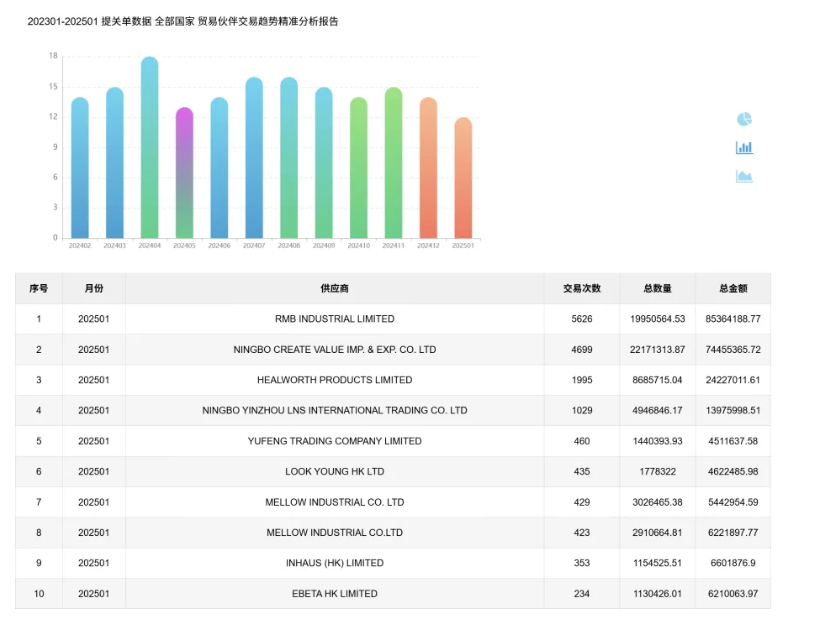Open supplier RMB INDUSTRIAL LIMITED
The width and height of the screenshot is (816, 634).
[334, 319]
